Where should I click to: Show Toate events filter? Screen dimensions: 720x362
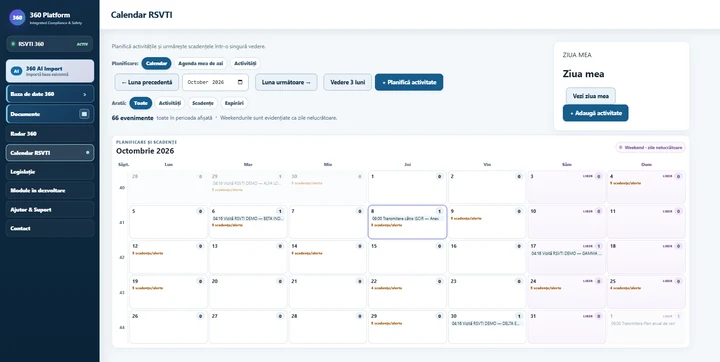coord(141,103)
